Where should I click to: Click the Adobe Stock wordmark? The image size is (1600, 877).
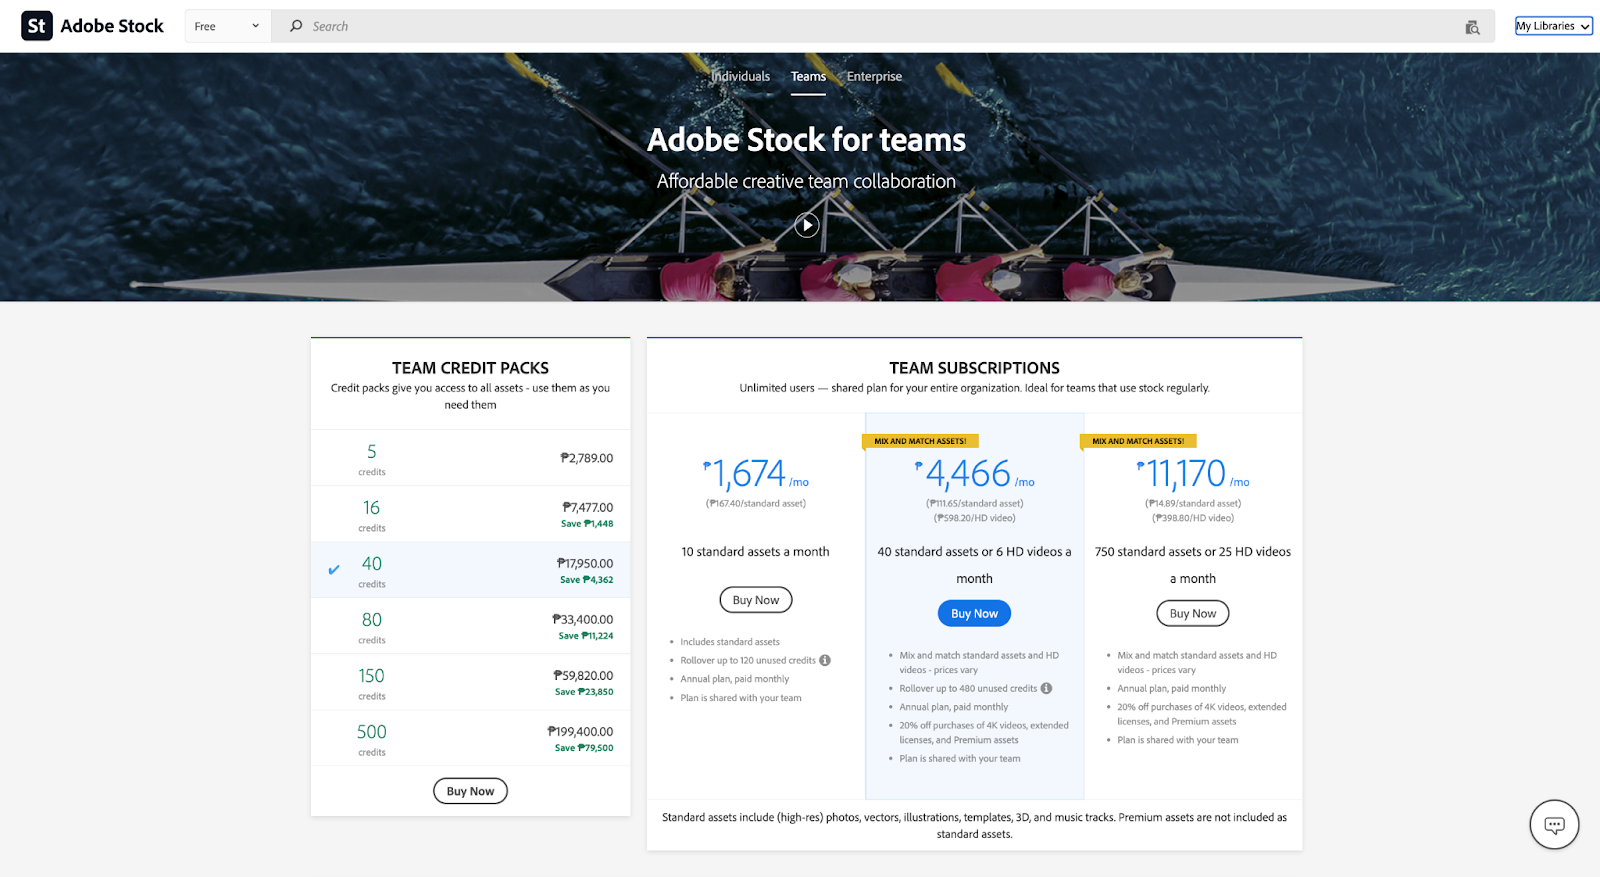[x=112, y=26]
